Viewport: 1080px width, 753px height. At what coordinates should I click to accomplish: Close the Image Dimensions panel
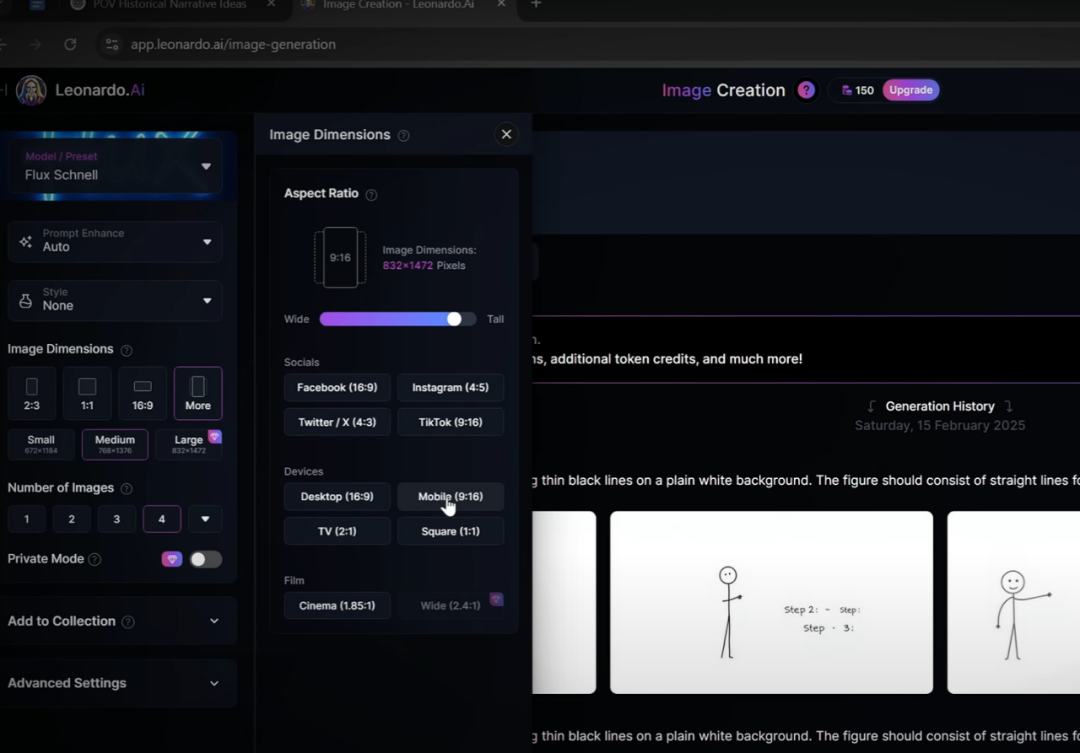coord(506,134)
